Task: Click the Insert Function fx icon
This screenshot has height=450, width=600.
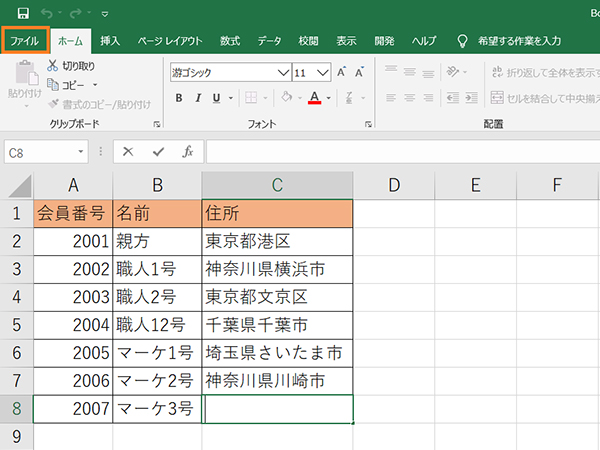Action: click(187, 152)
